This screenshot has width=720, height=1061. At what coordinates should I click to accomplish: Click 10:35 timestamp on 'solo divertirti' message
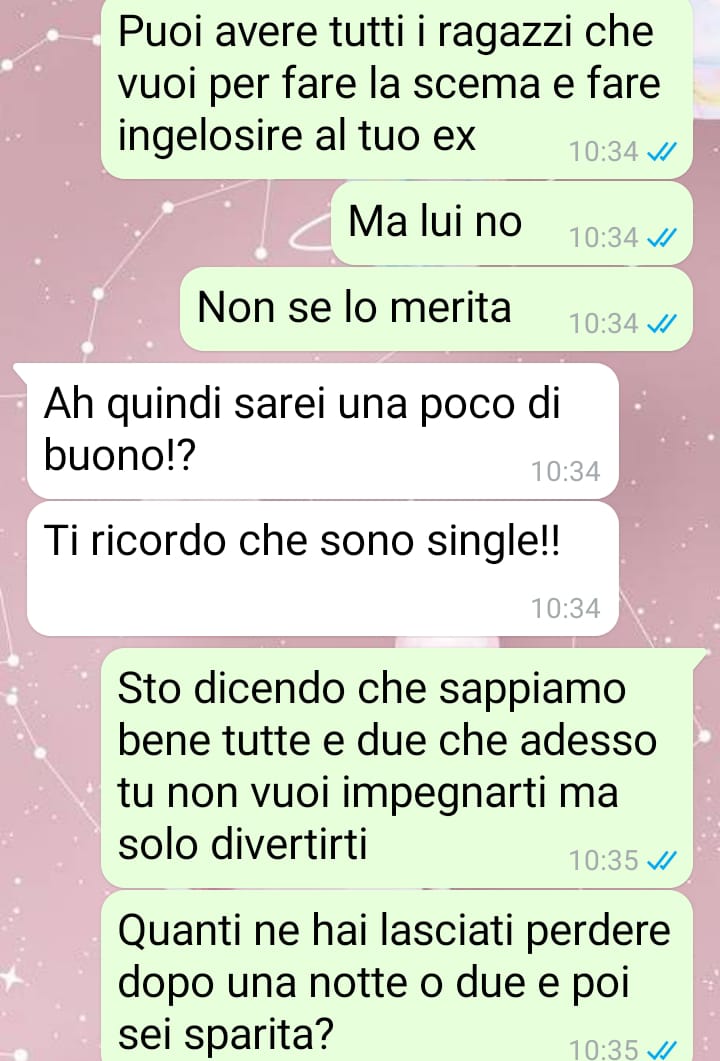(604, 861)
